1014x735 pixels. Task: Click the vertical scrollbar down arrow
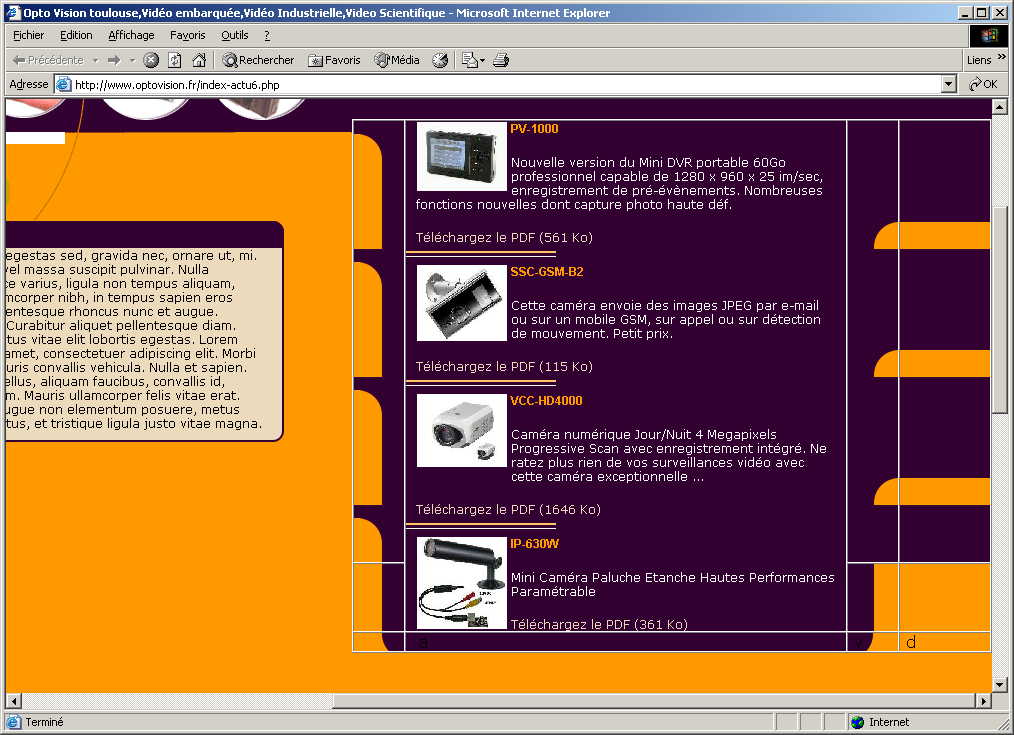coord(999,685)
